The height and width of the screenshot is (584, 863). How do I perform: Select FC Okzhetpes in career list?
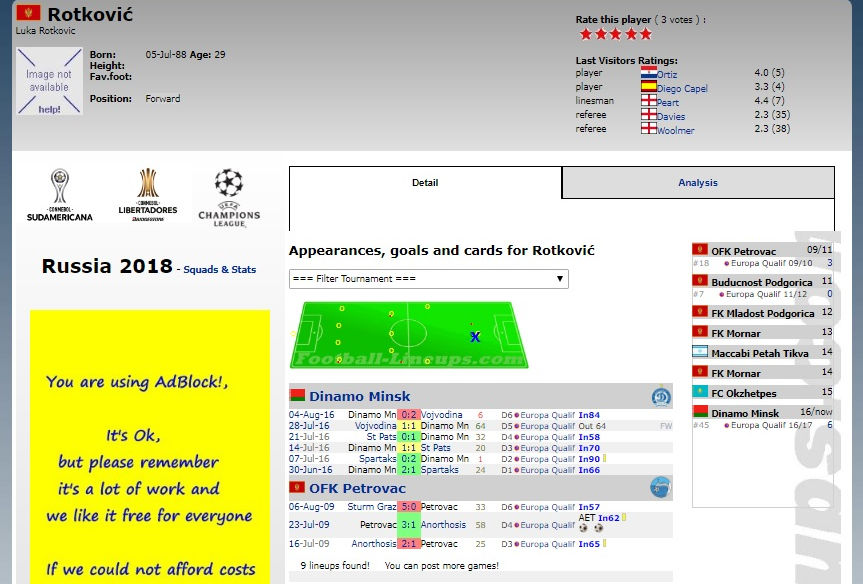coord(744,394)
